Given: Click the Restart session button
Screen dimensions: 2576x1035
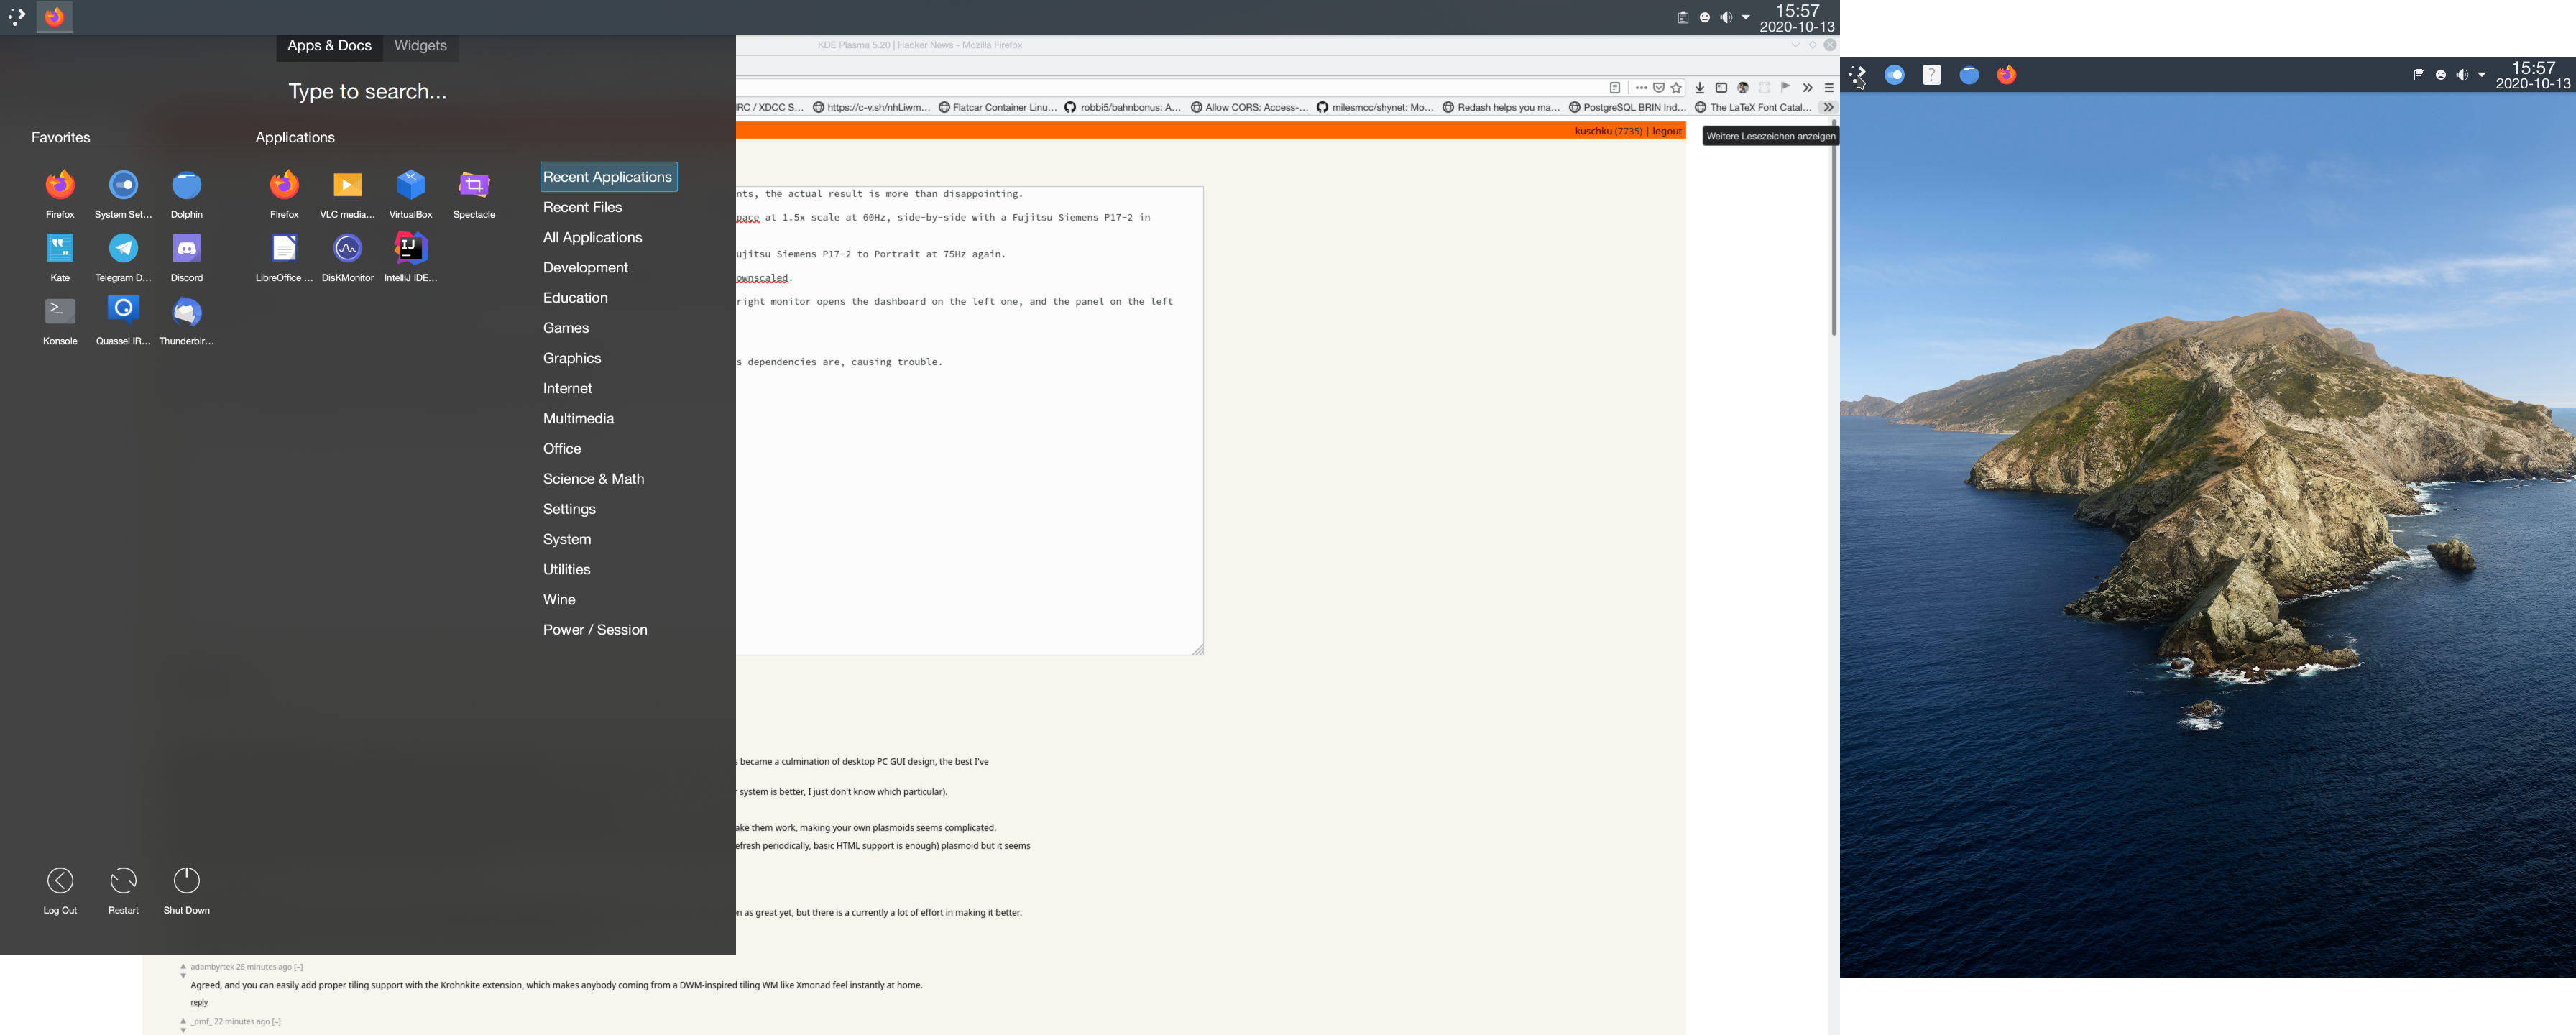Looking at the screenshot, I should (x=123, y=890).
